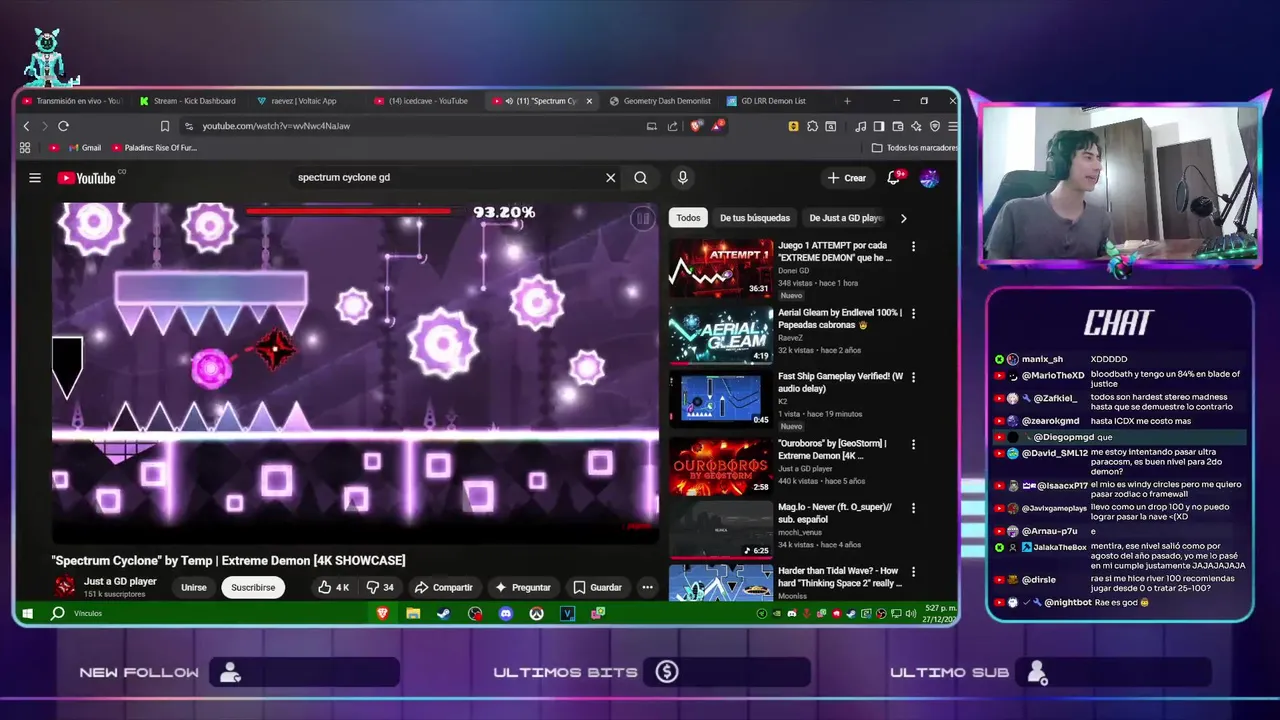This screenshot has width=1280, height=720.
Task: Open options for Fast Ship Gameplay video
Action: [x=913, y=377]
